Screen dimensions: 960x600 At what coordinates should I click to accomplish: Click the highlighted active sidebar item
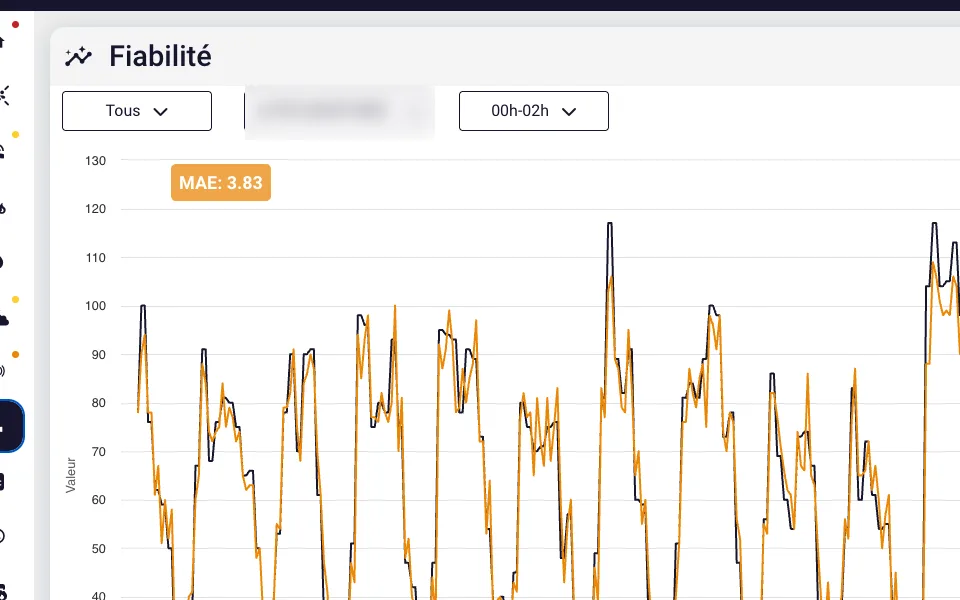(x=10, y=426)
